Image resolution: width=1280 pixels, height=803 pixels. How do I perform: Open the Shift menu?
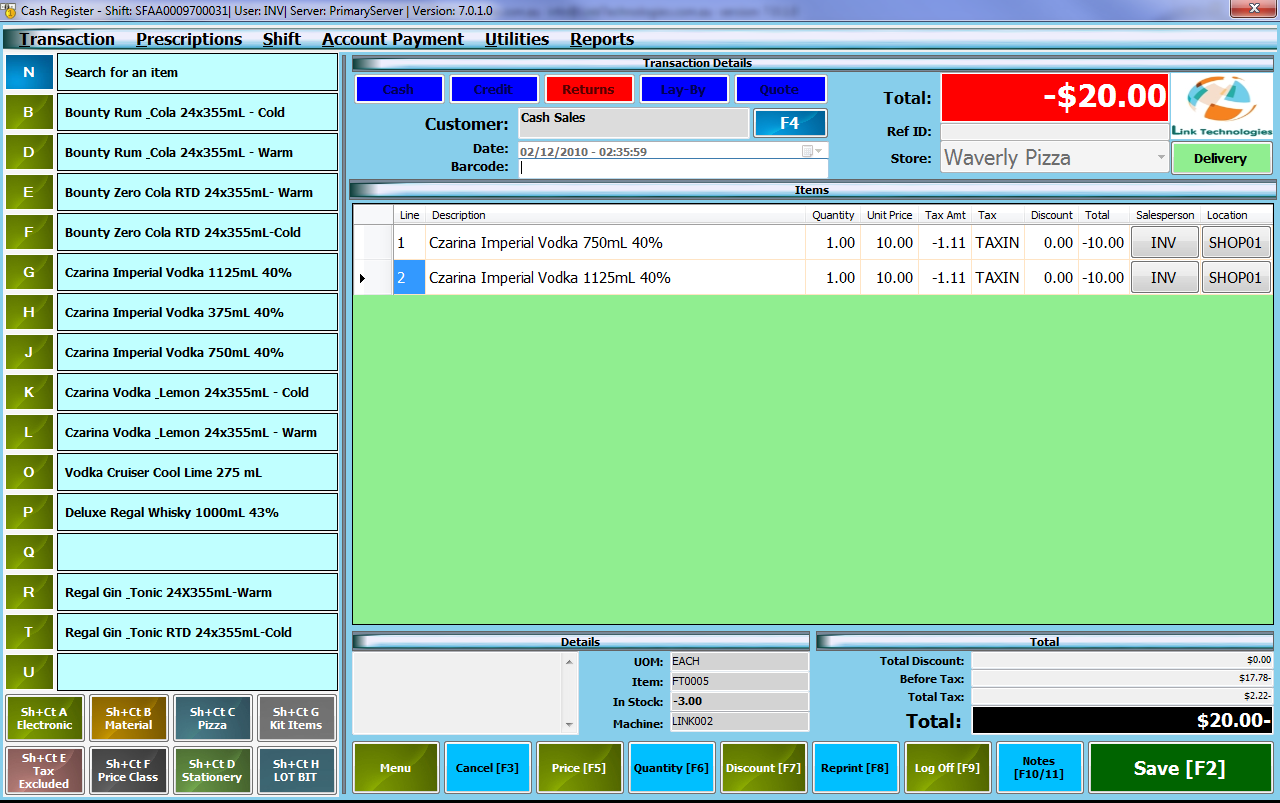click(x=282, y=39)
